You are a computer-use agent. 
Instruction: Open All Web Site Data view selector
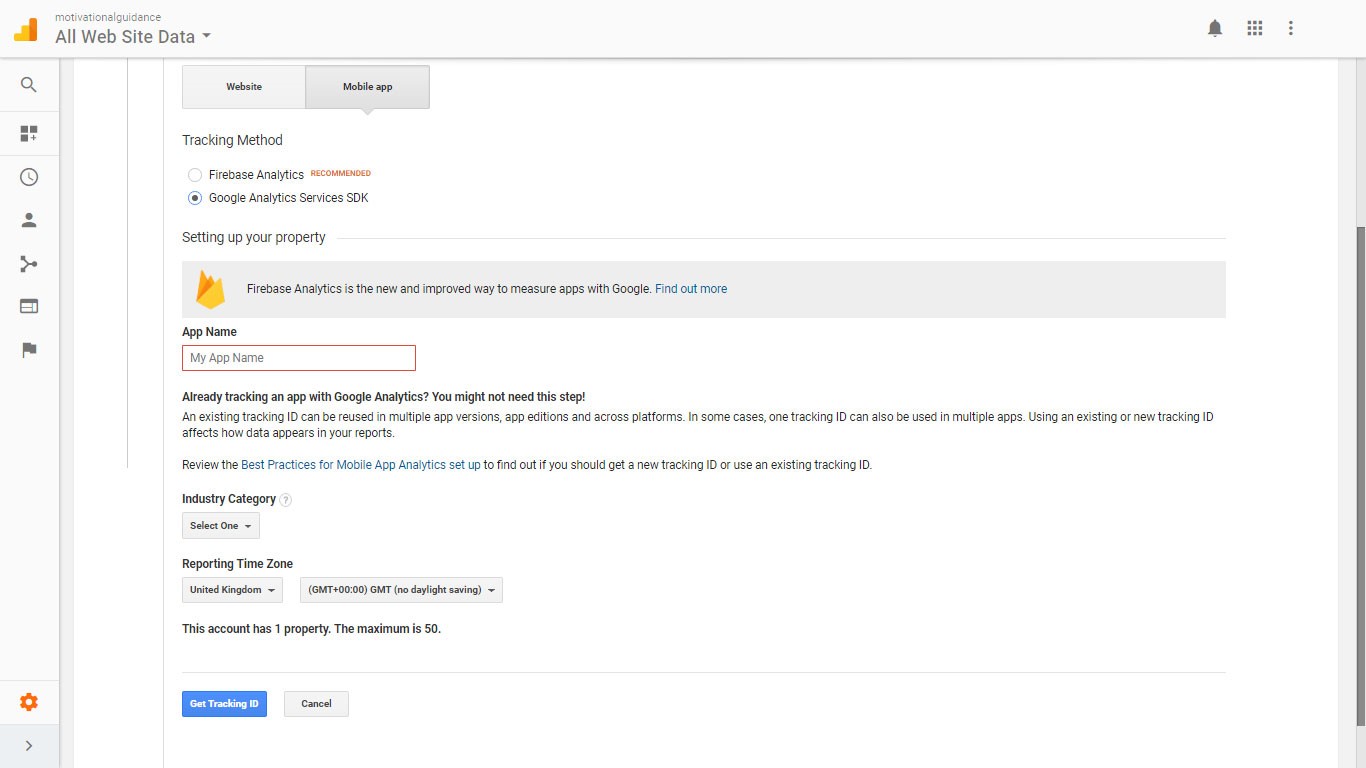tap(133, 37)
